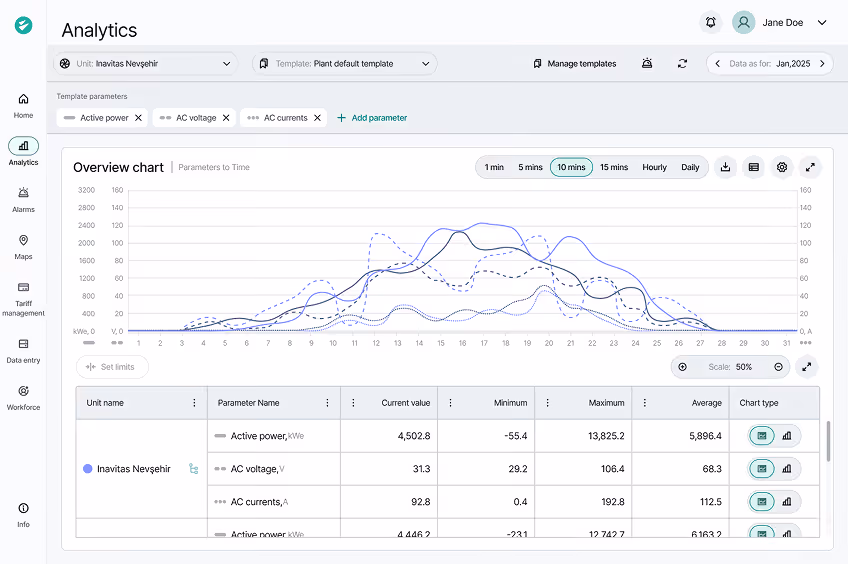The width and height of the screenshot is (848, 564).
Task: Click hierarchy icon beside Inavitas Nevşehir
Action: (193, 469)
